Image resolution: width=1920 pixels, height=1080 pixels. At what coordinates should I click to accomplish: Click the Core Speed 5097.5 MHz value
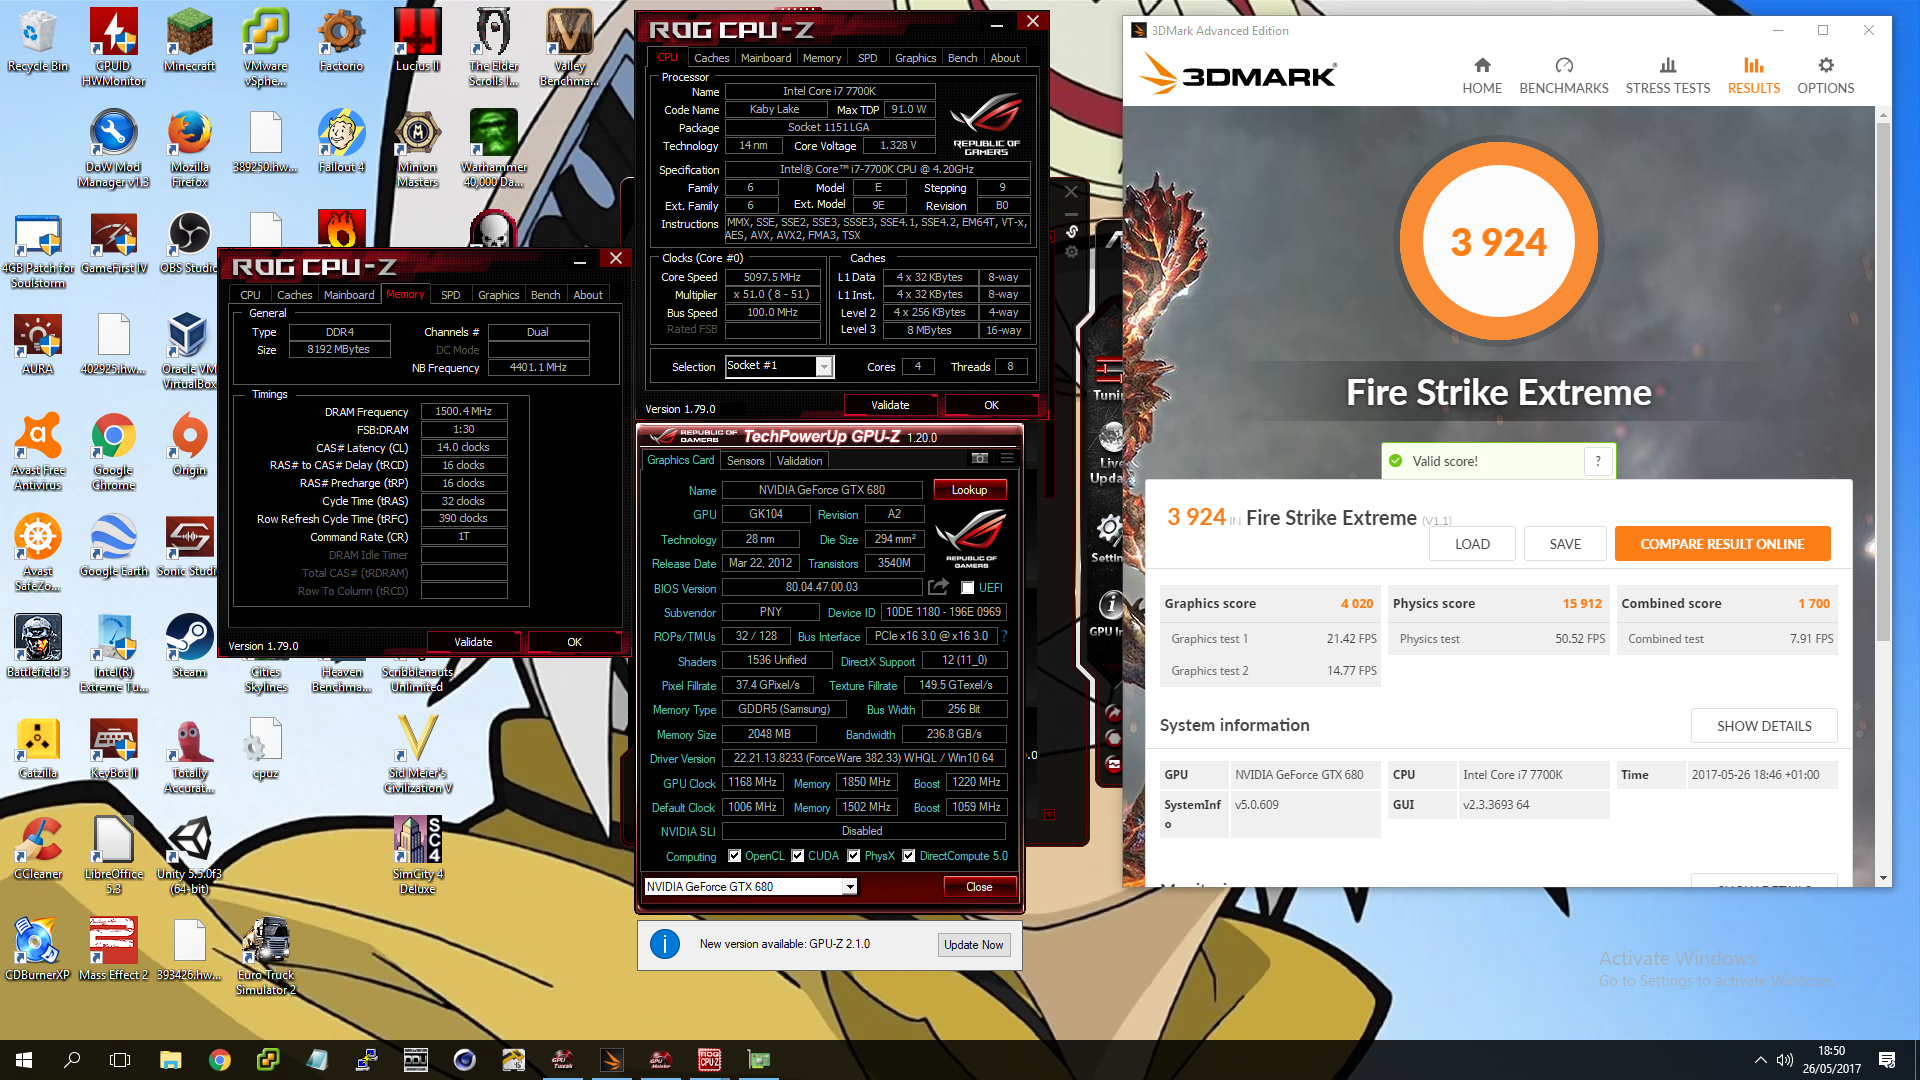point(773,277)
